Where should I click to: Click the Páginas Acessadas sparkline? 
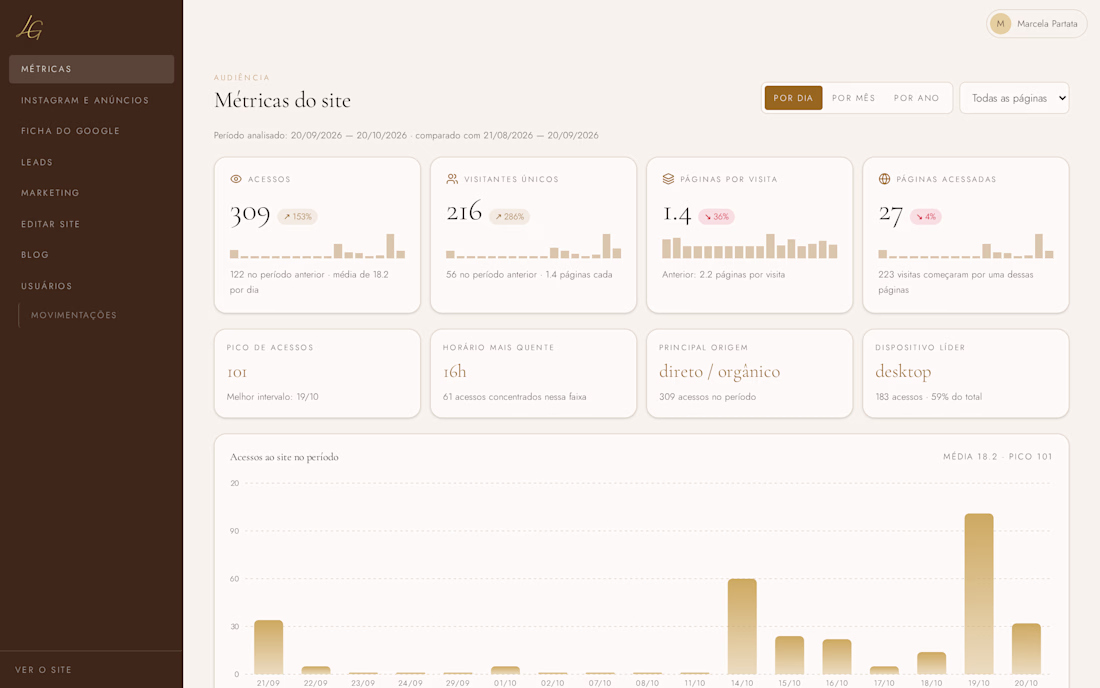coord(965,246)
